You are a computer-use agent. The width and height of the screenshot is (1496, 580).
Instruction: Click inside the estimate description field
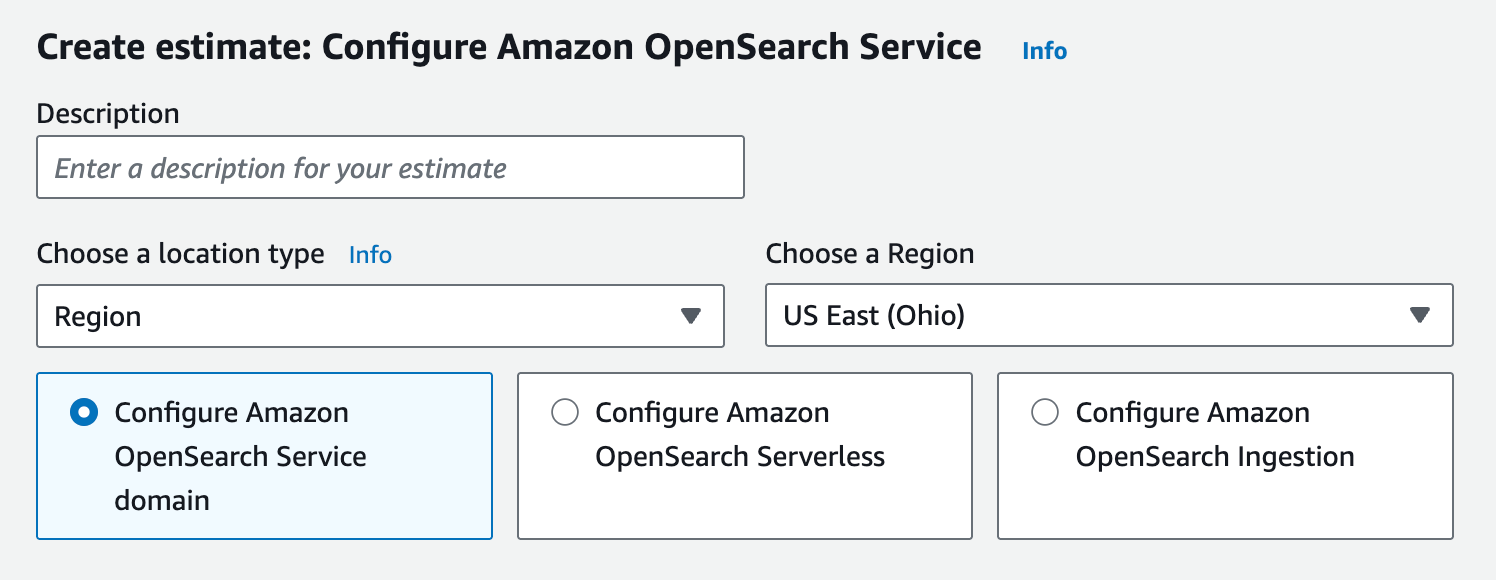tap(390, 167)
